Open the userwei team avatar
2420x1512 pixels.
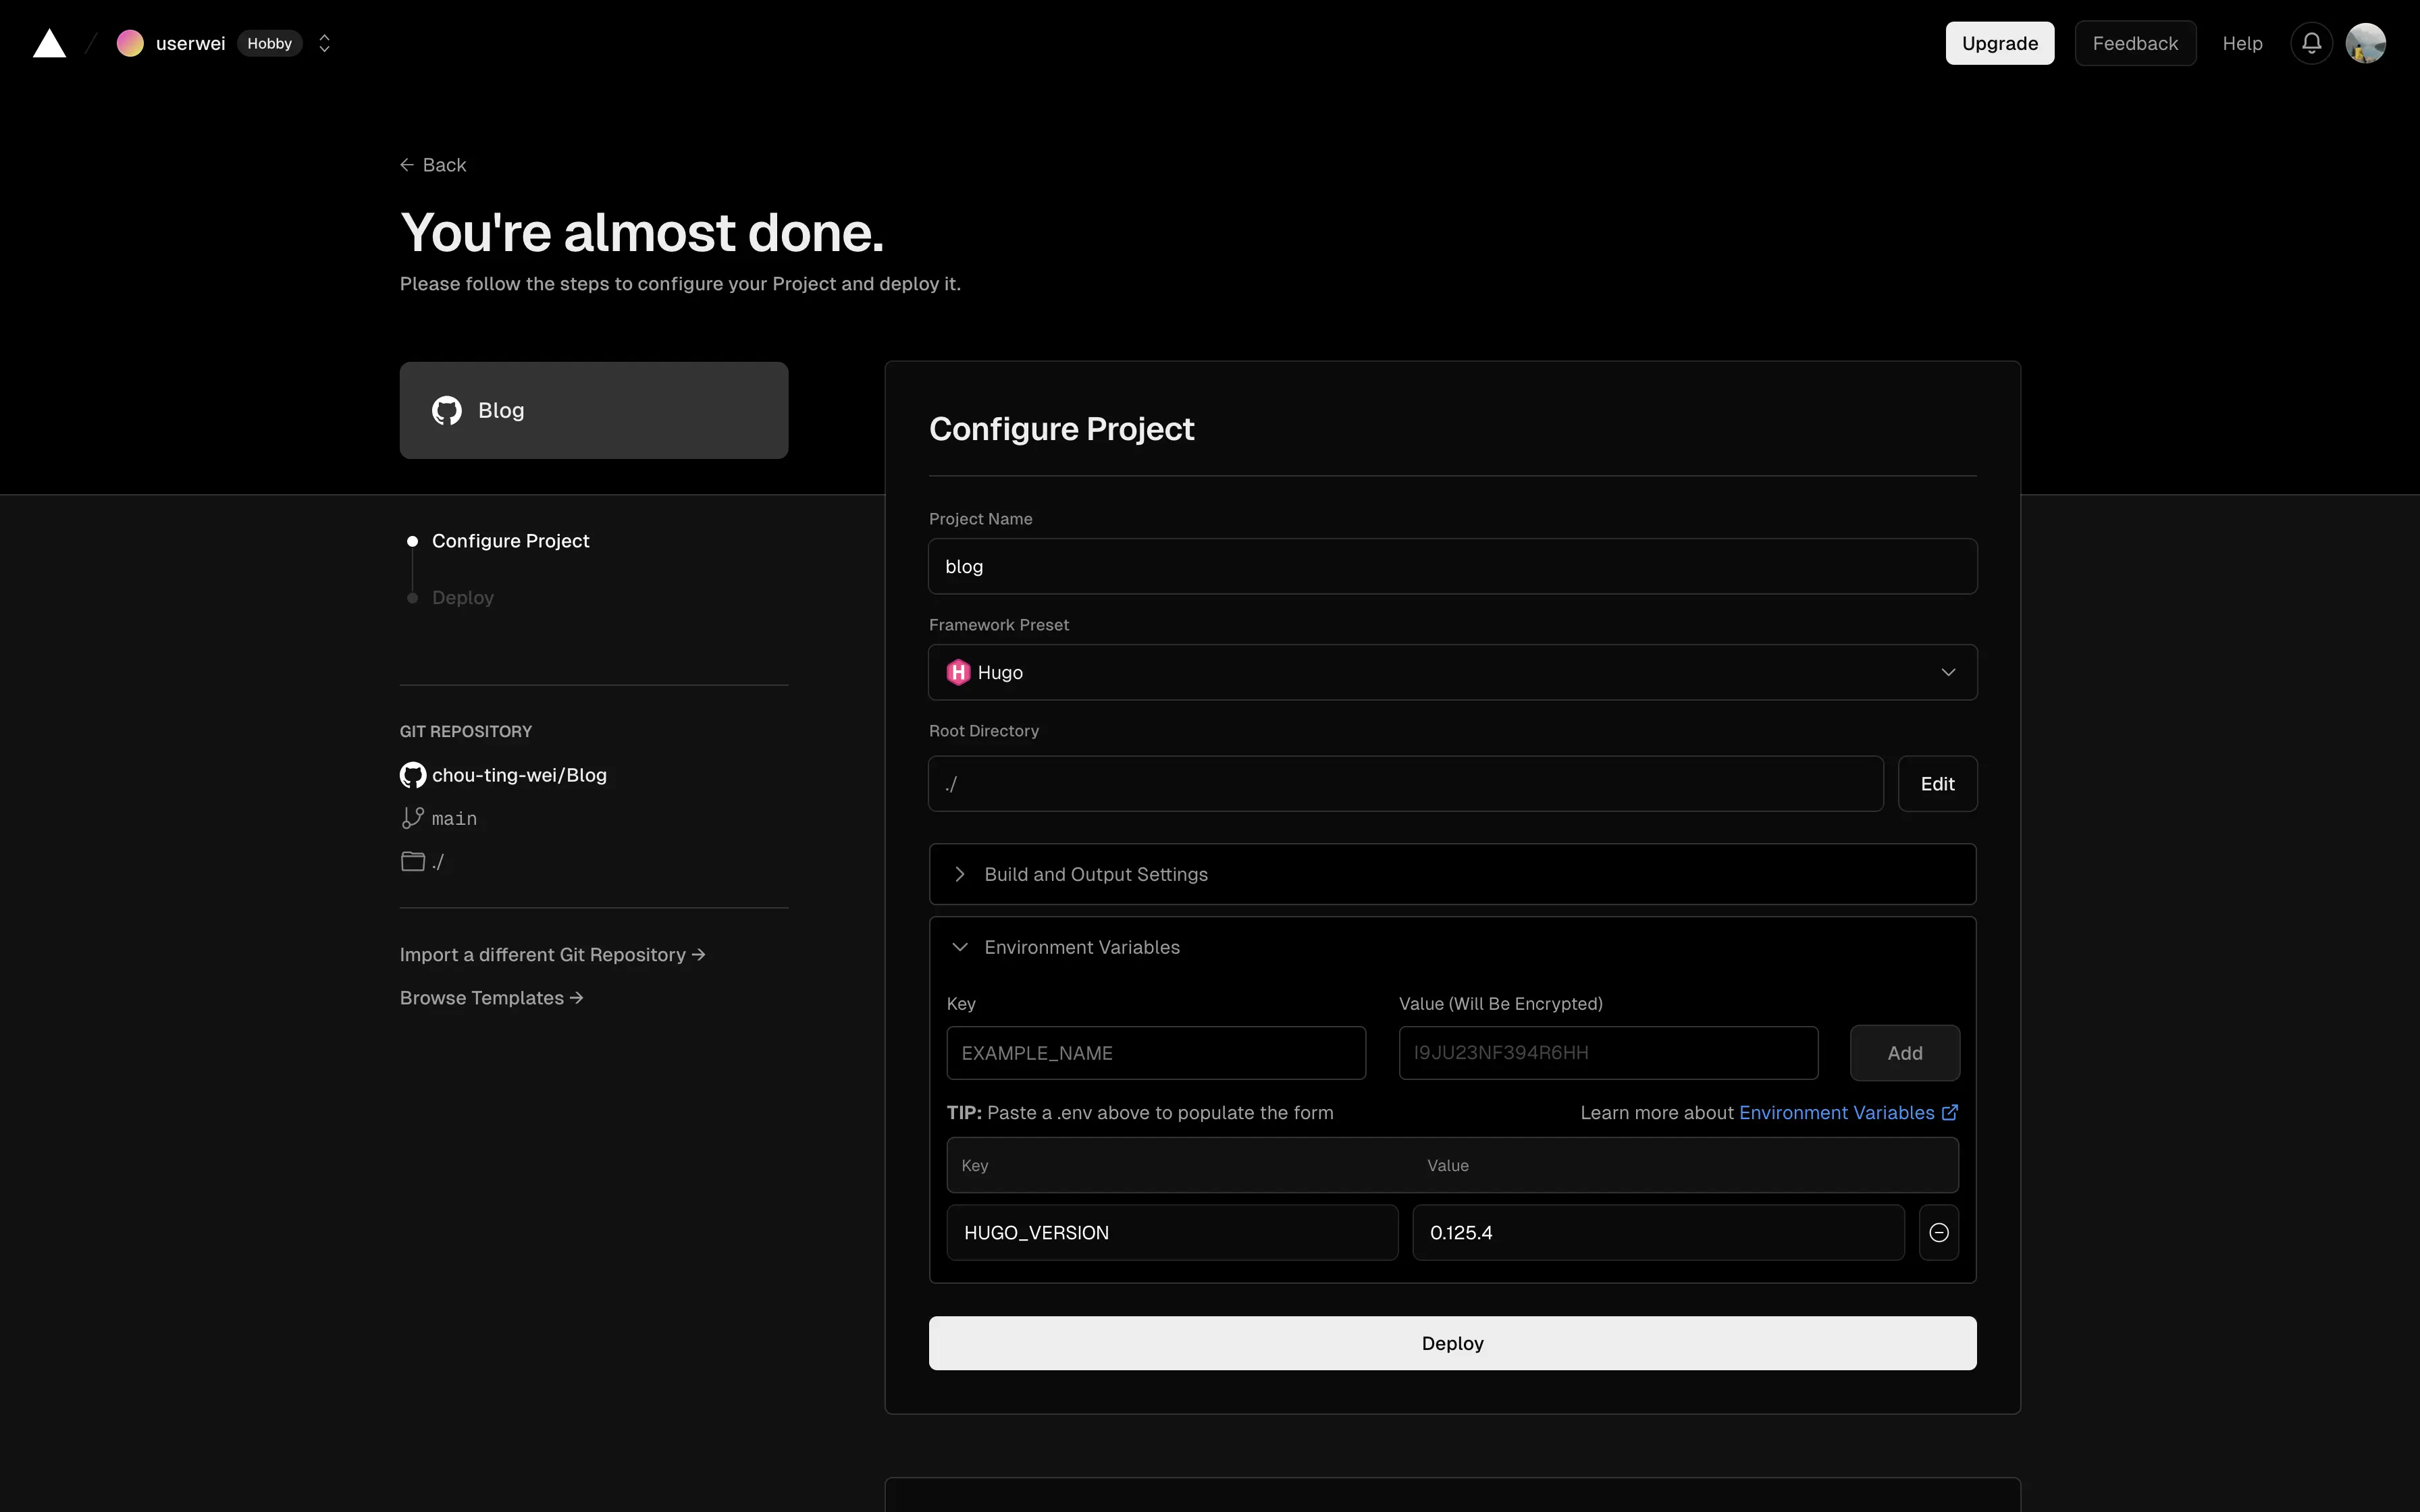[x=130, y=43]
